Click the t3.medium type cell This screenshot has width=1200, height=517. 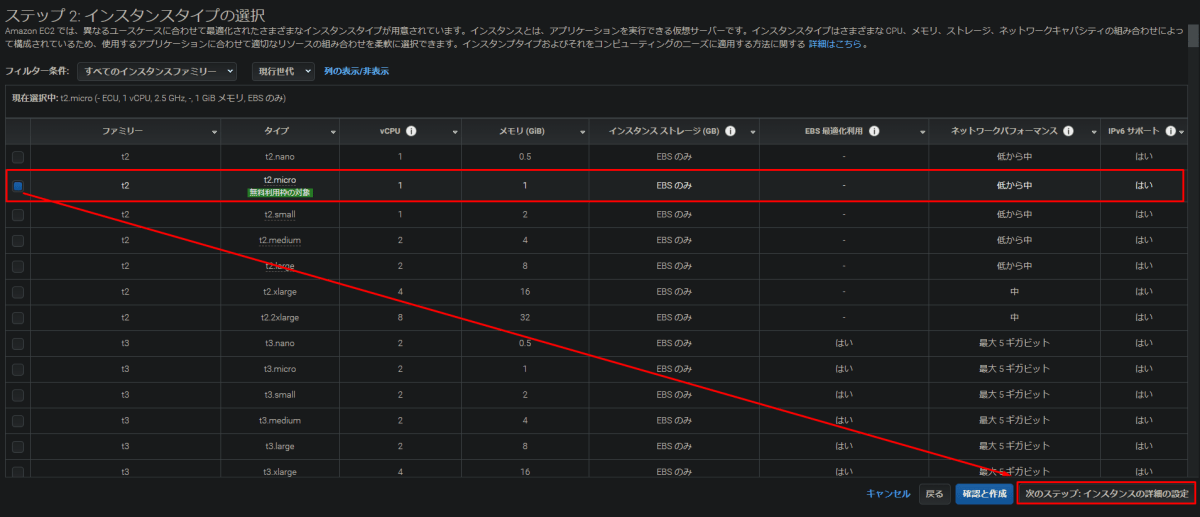[280, 420]
